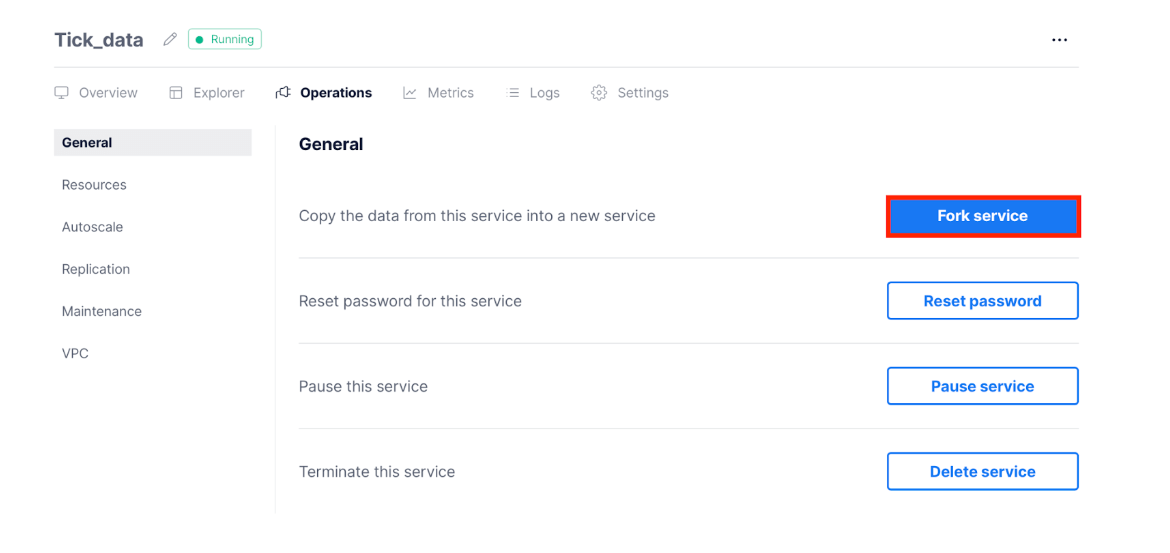Image resolution: width=1170 pixels, height=553 pixels.
Task: Go to Autoscale settings
Action: coord(92,227)
